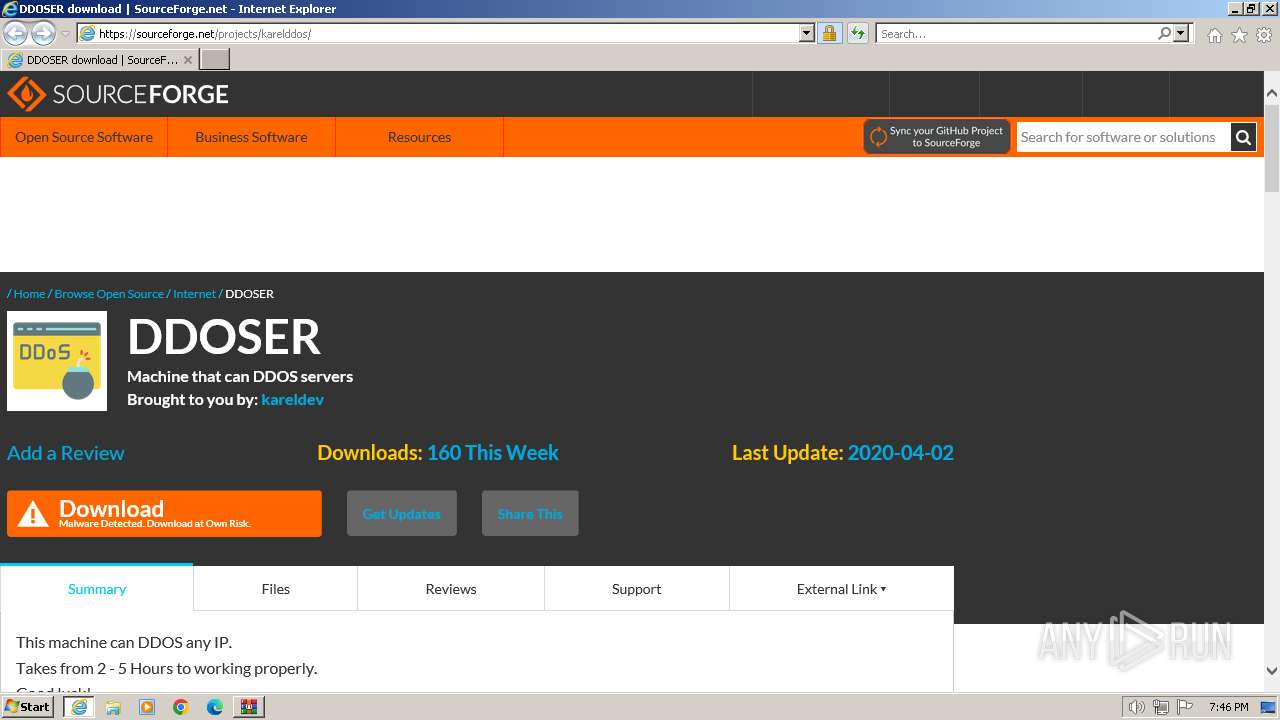Image resolution: width=1280 pixels, height=720 pixels.
Task: Click the browser Back button
Action: [x=16, y=33]
